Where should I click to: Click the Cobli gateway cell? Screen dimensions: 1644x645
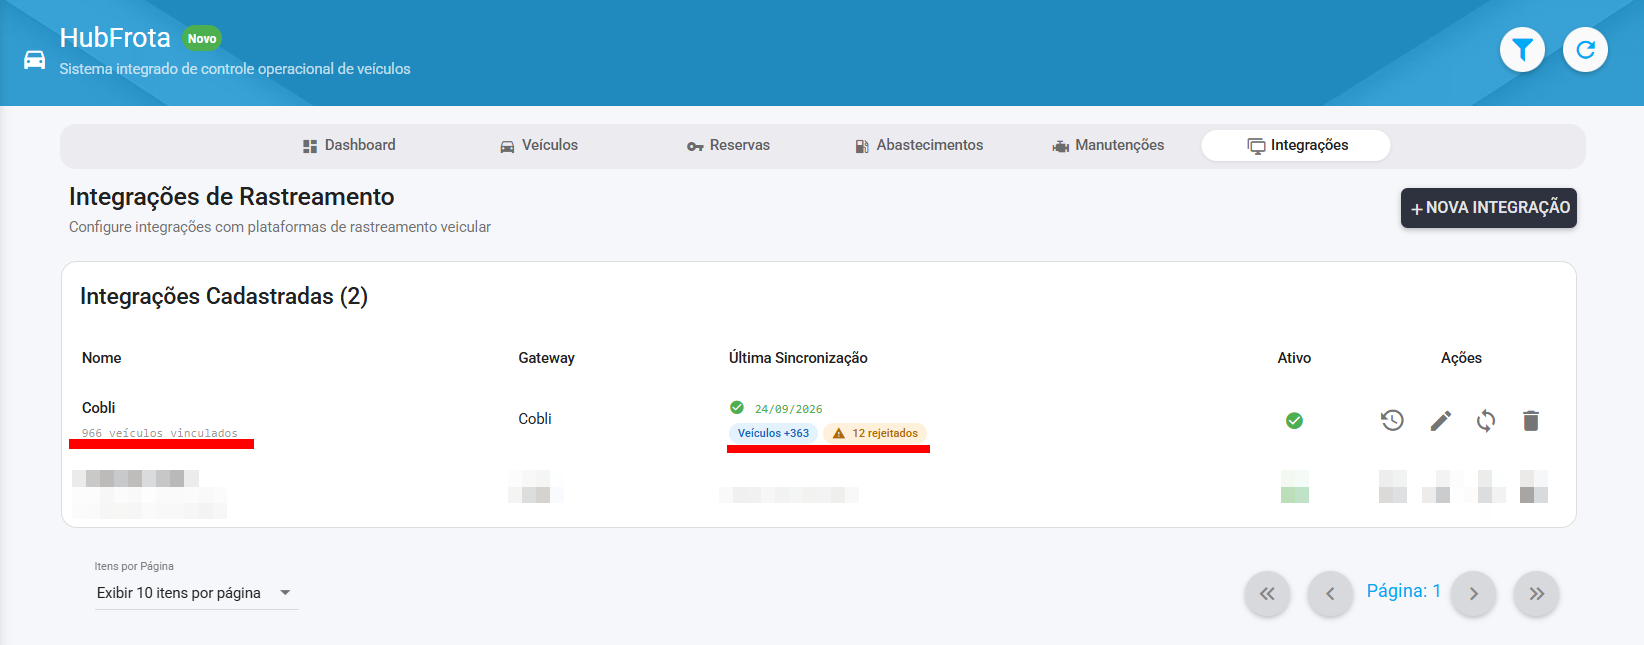[535, 419]
